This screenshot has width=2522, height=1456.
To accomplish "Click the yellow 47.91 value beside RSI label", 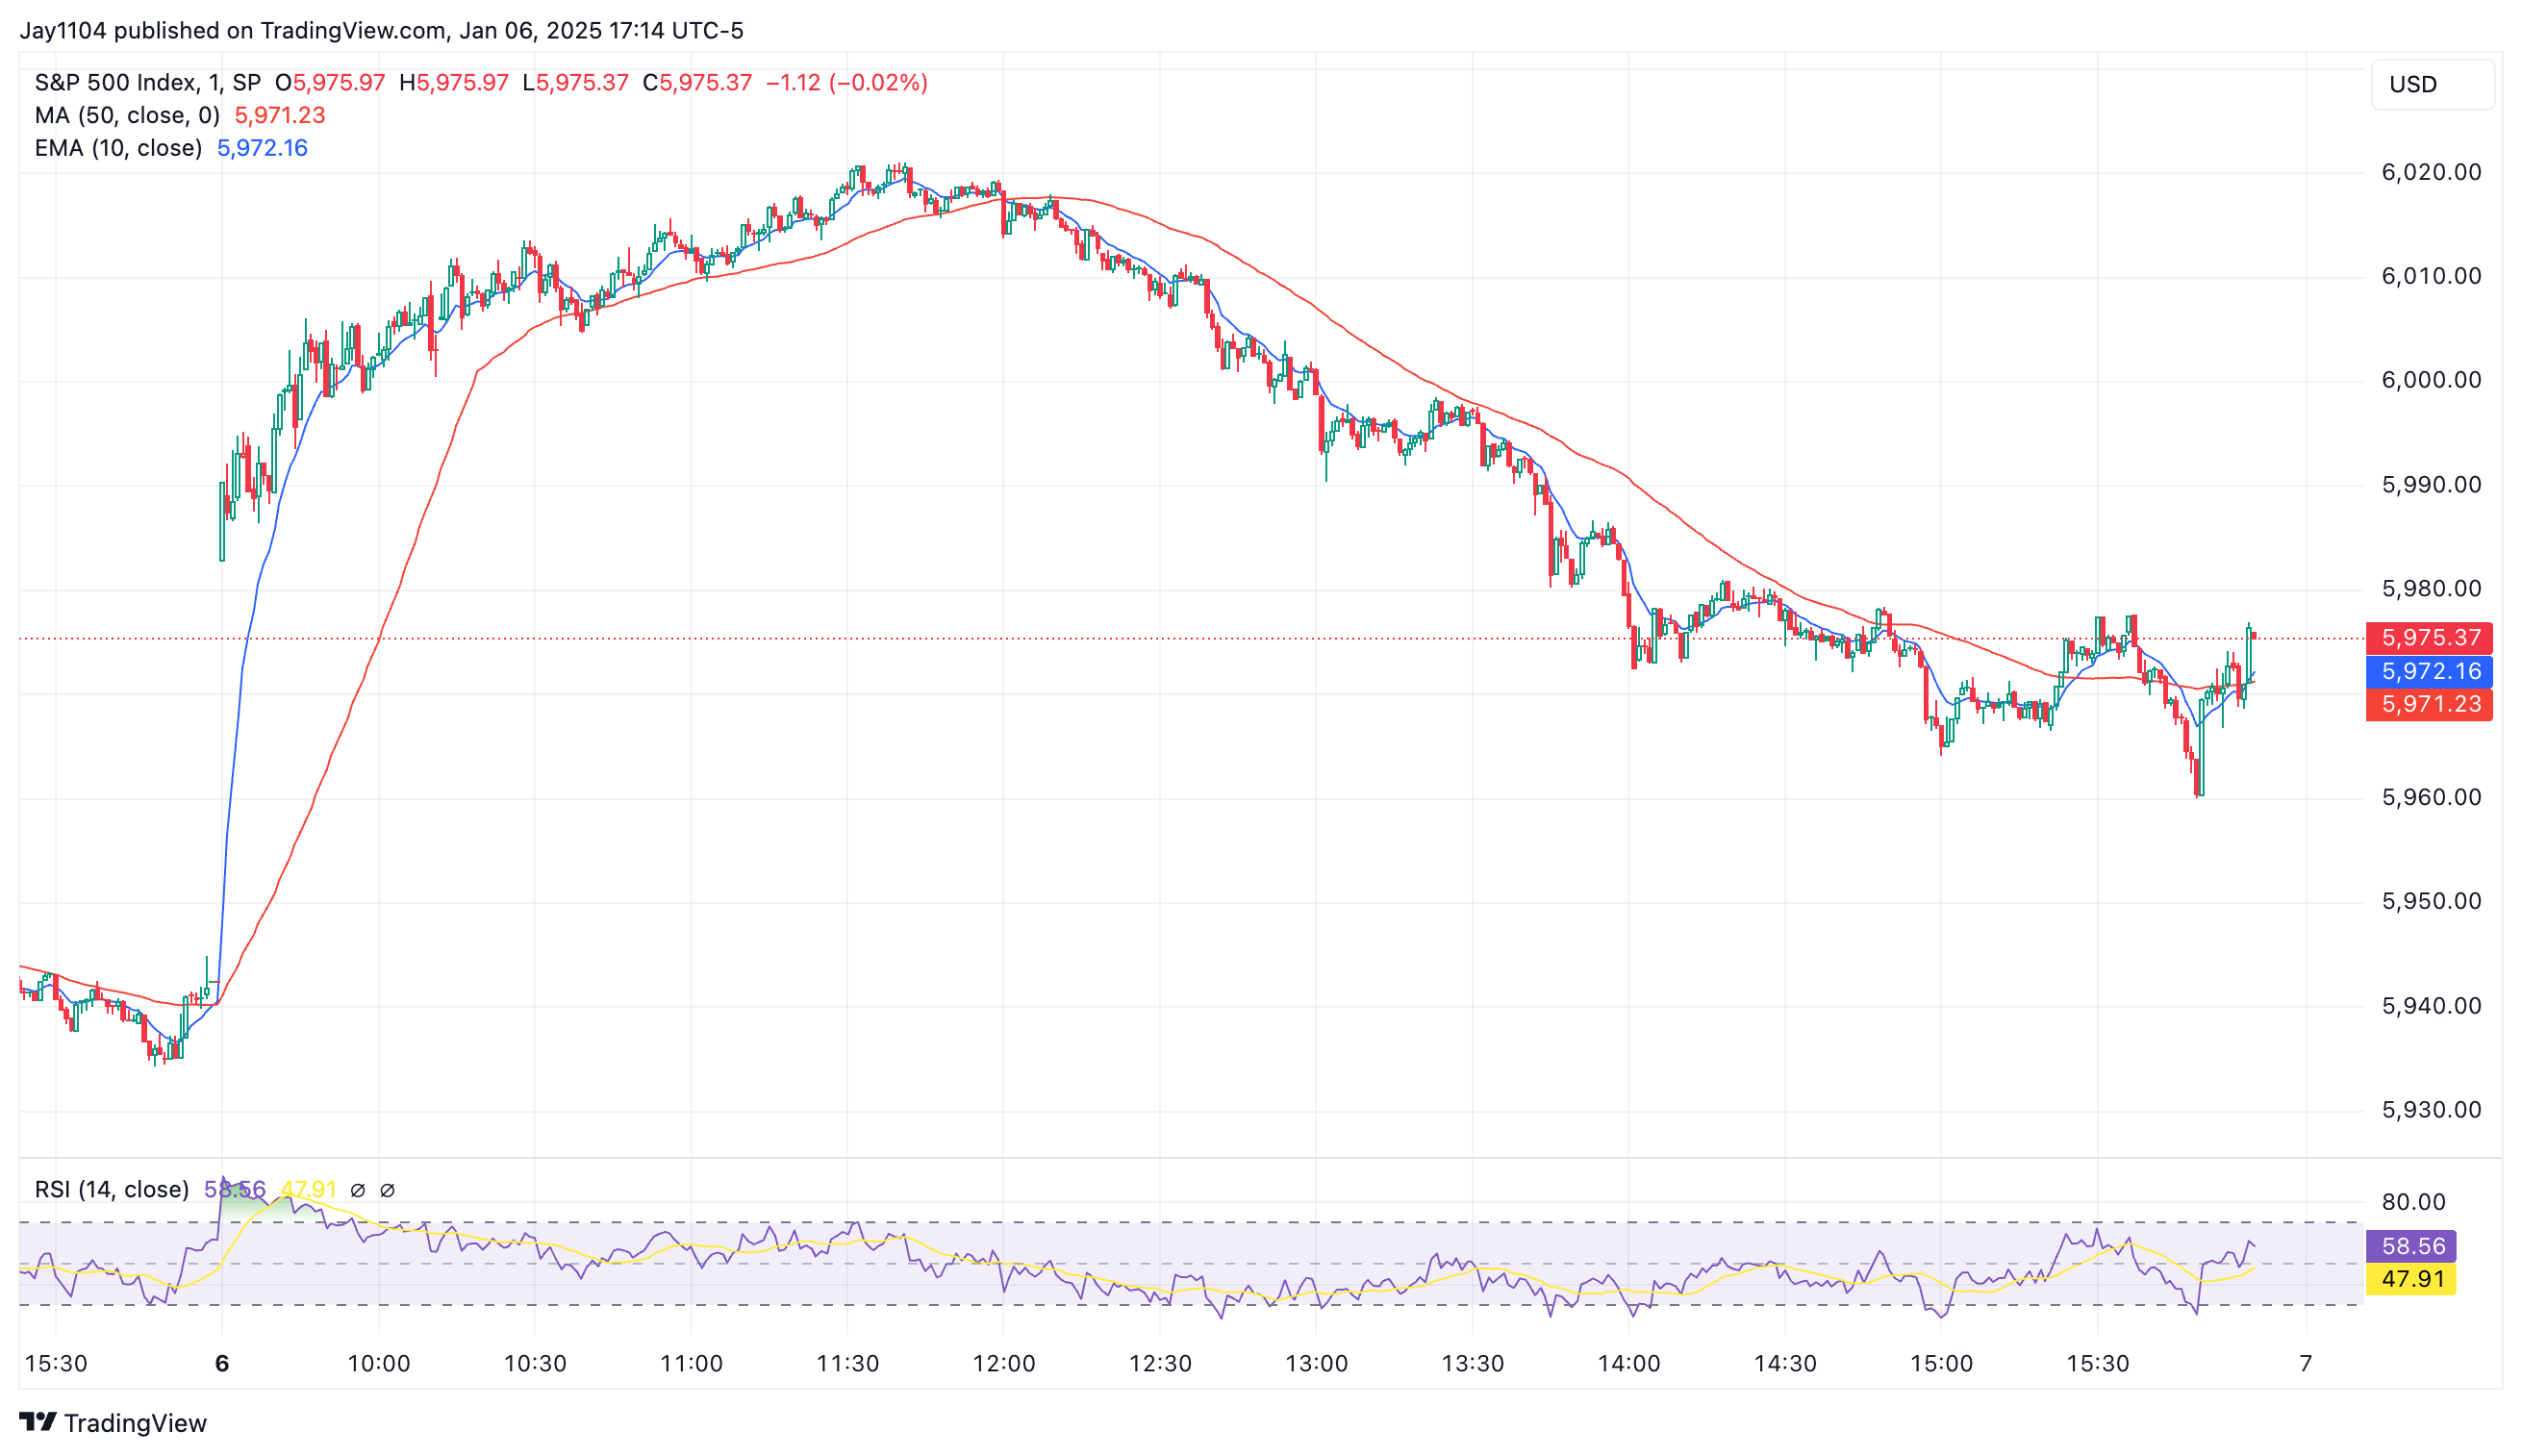I will (308, 1189).
